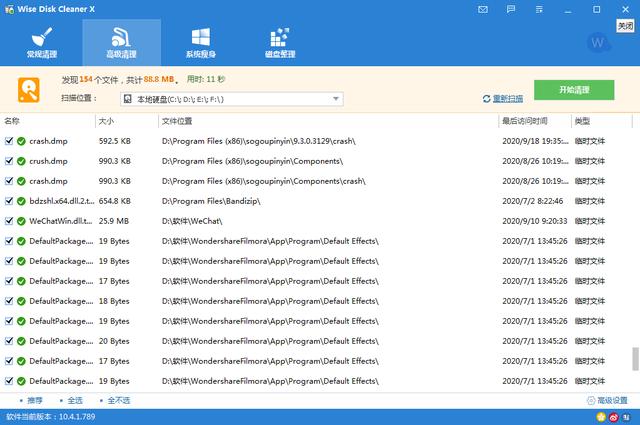Viewport: 640px width, 425px height.
Task: Click green status icon of Components\crash\ row
Action: click(x=21, y=181)
